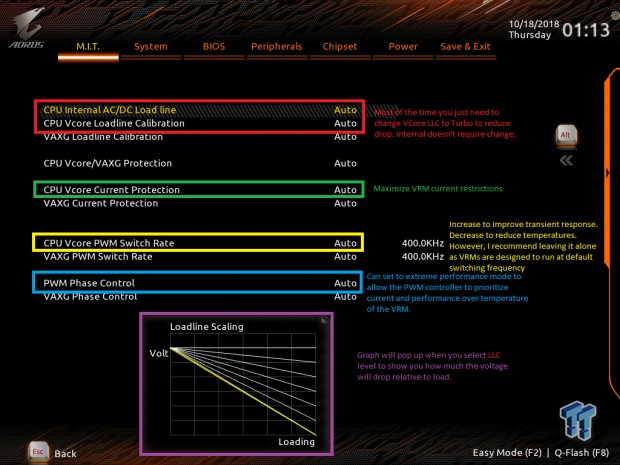Image resolution: width=620 pixels, height=465 pixels.
Task: Open Auto value for CPU Vcore PWM Switch Rate
Action: pos(345,243)
